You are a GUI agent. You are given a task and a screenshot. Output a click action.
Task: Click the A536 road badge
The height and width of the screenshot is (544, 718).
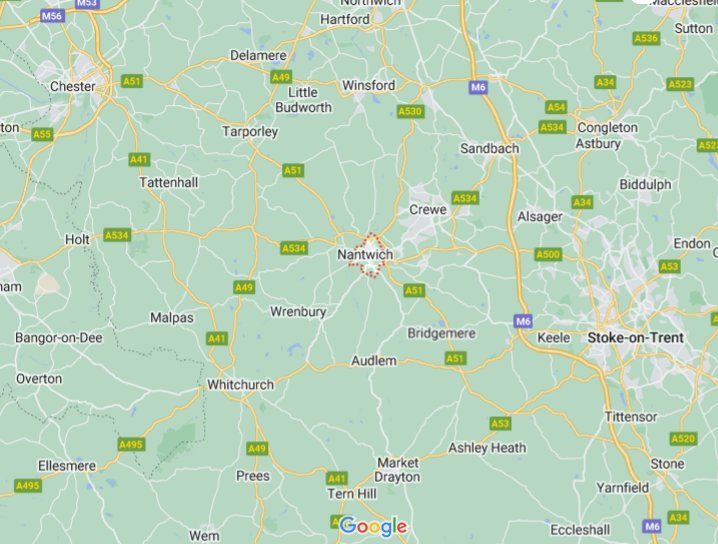point(646,38)
